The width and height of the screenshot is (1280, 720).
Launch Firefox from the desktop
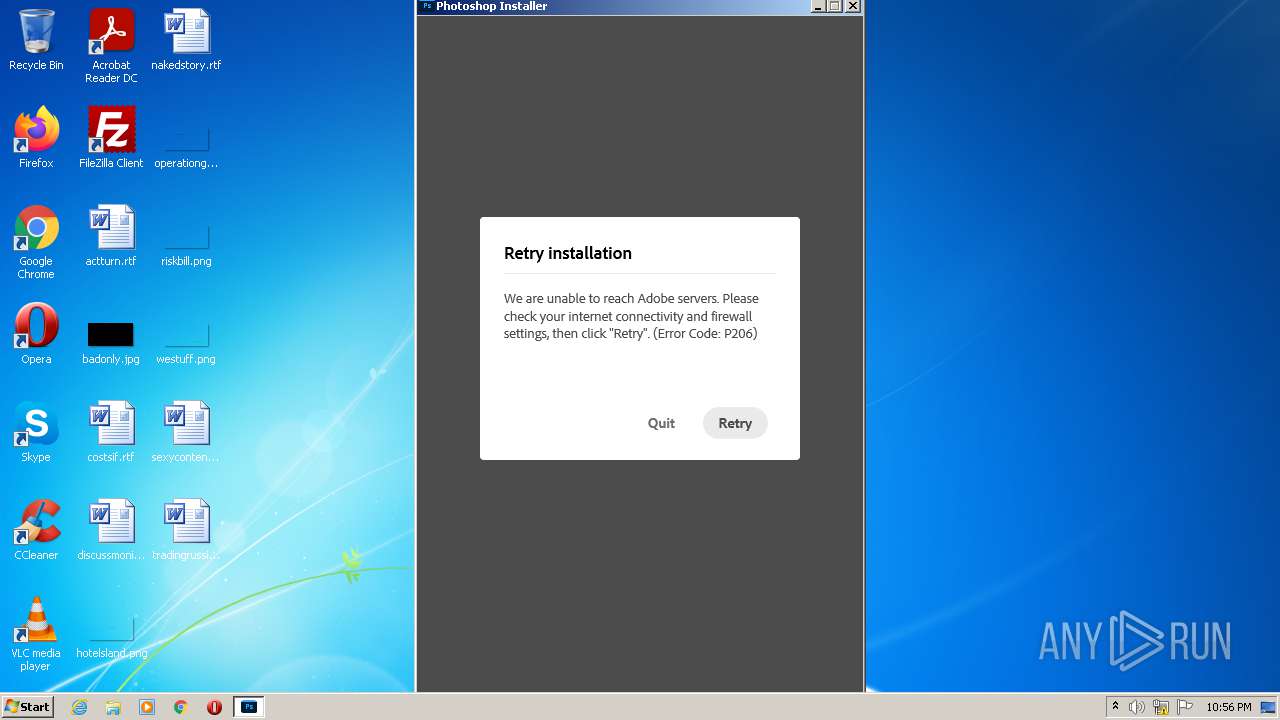click(x=36, y=138)
